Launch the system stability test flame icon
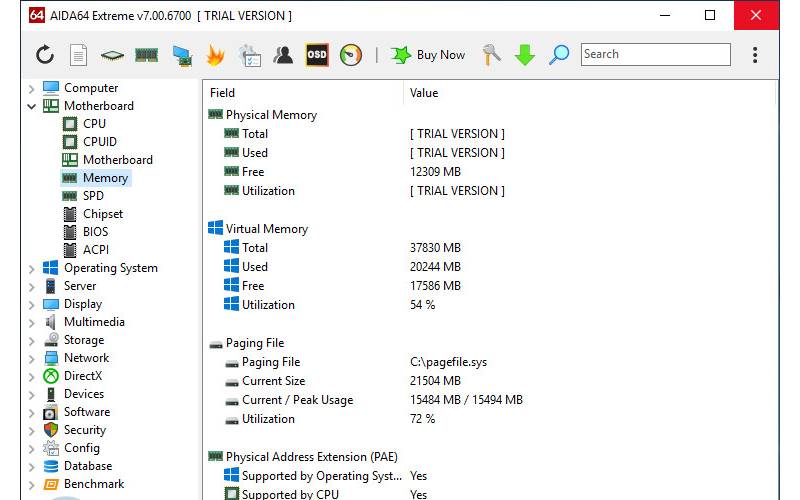 pos(214,55)
